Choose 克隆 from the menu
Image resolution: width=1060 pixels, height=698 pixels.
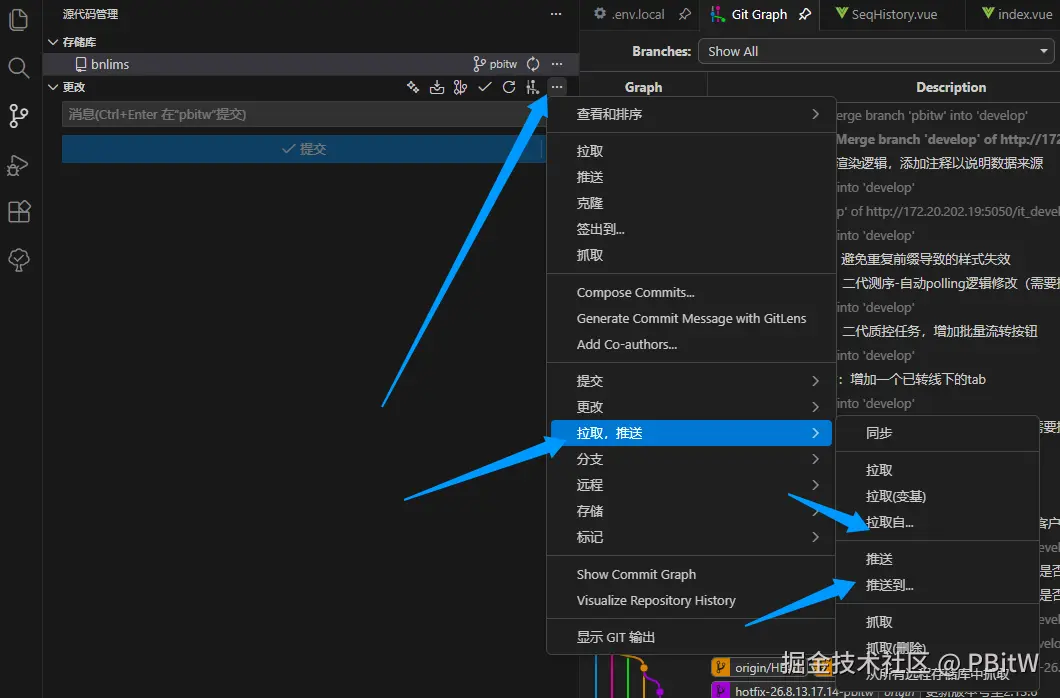click(692, 203)
